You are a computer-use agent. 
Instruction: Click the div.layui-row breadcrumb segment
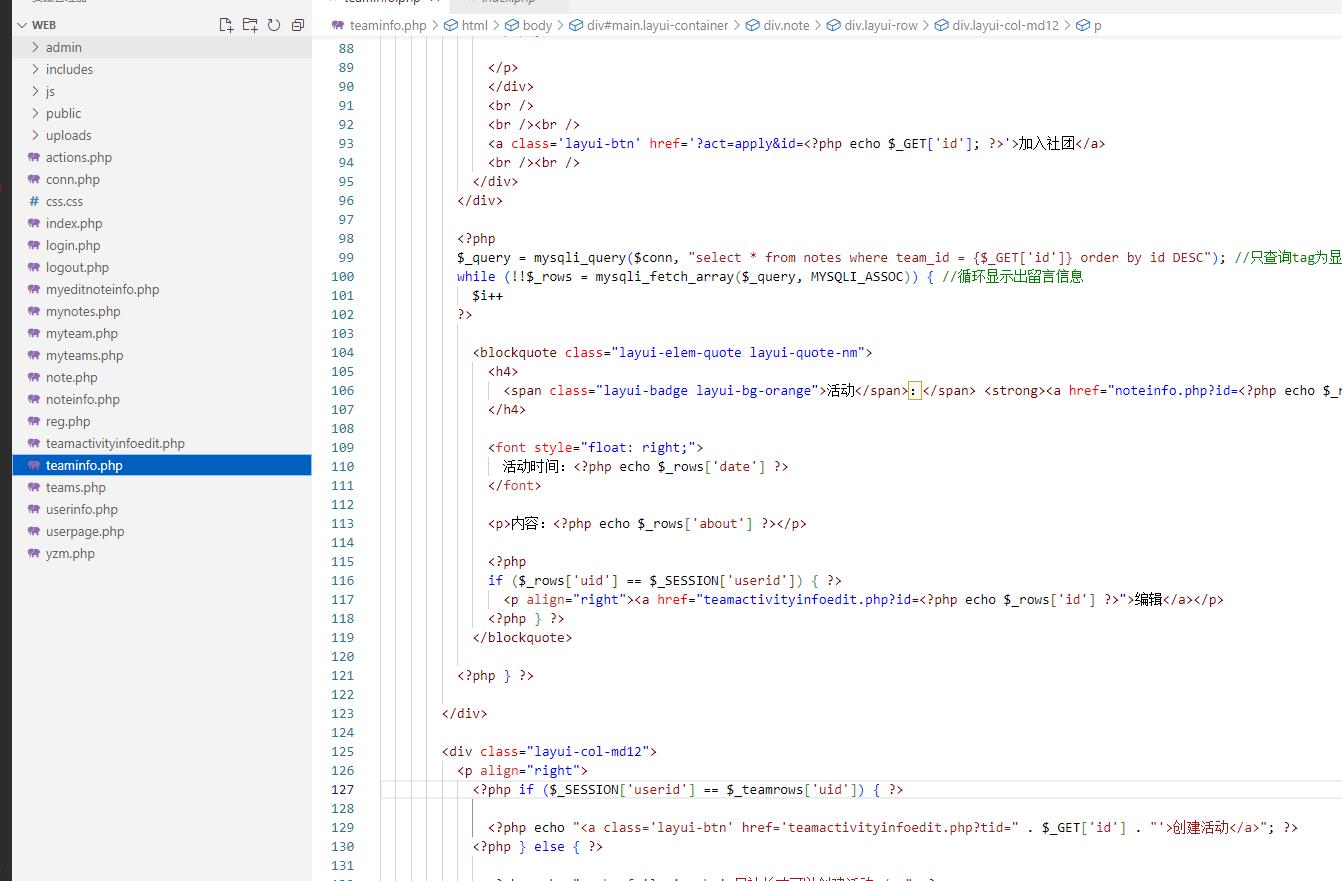tap(881, 25)
